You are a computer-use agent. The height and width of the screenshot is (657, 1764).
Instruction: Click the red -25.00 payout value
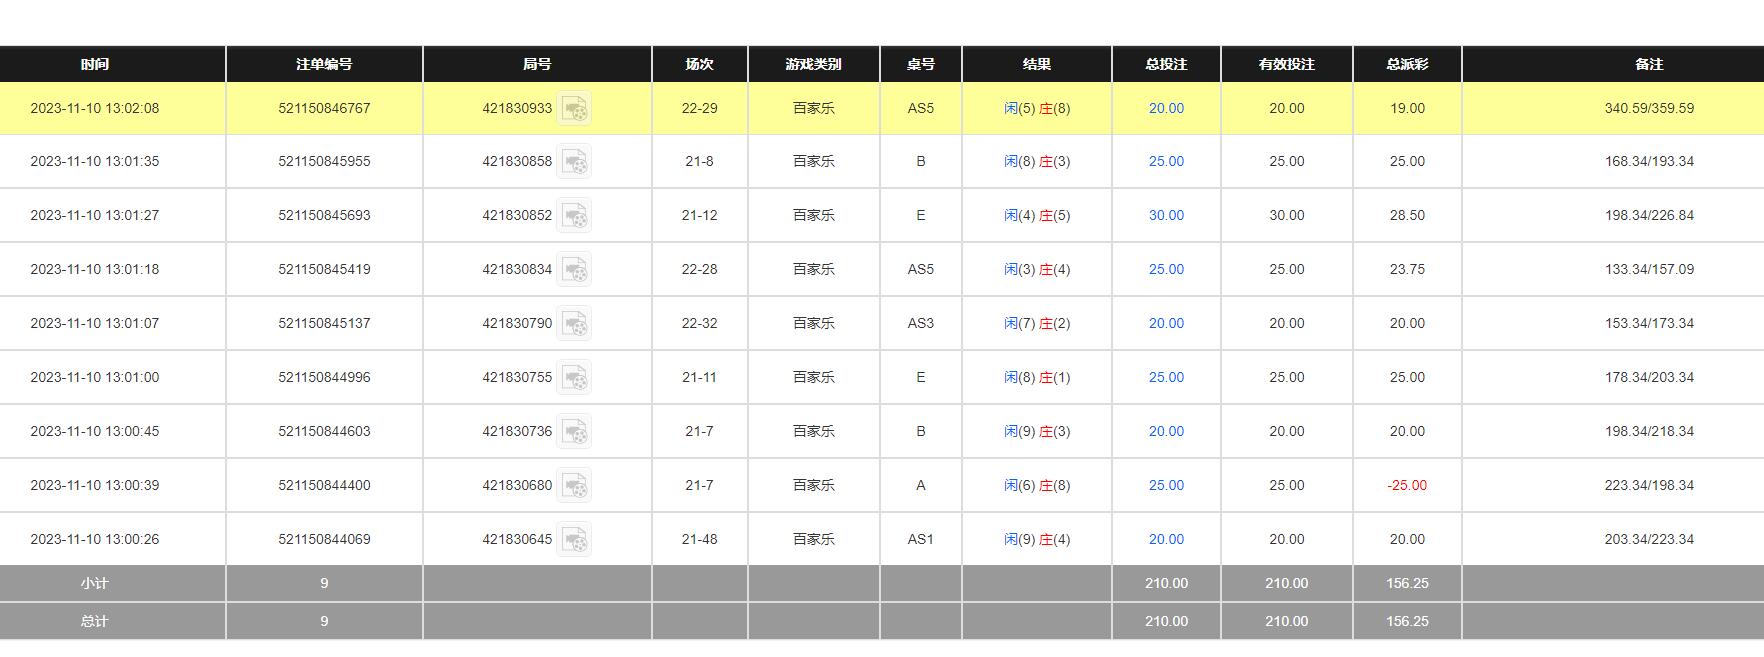(x=1407, y=486)
